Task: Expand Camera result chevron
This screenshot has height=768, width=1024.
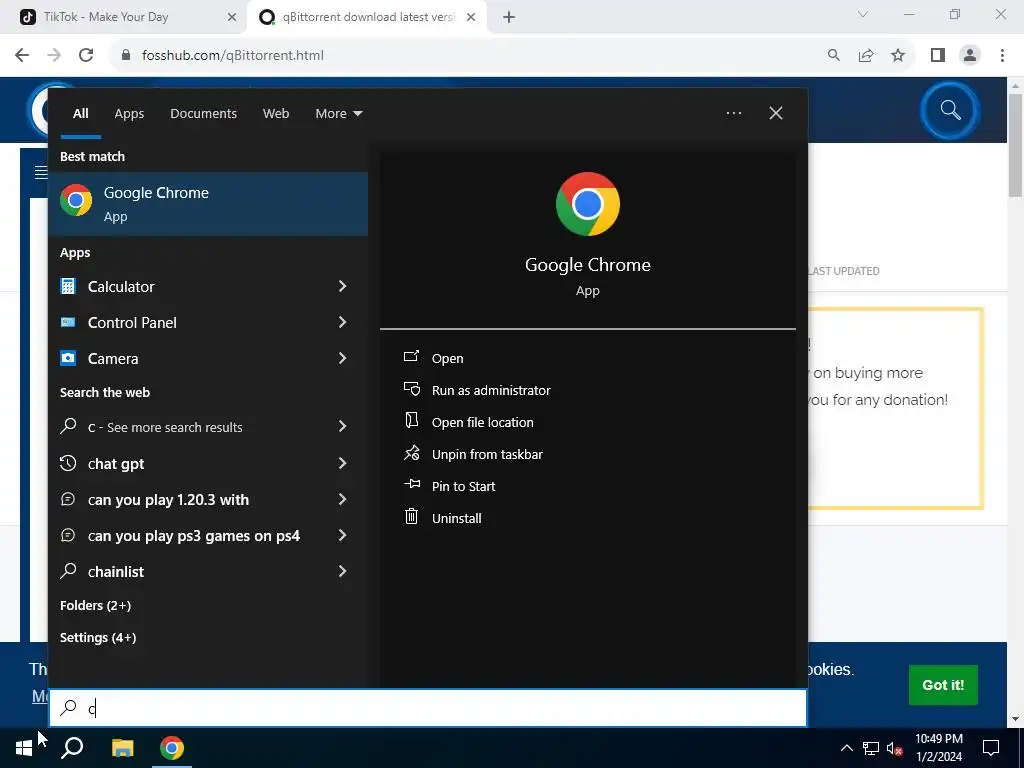Action: [x=342, y=358]
